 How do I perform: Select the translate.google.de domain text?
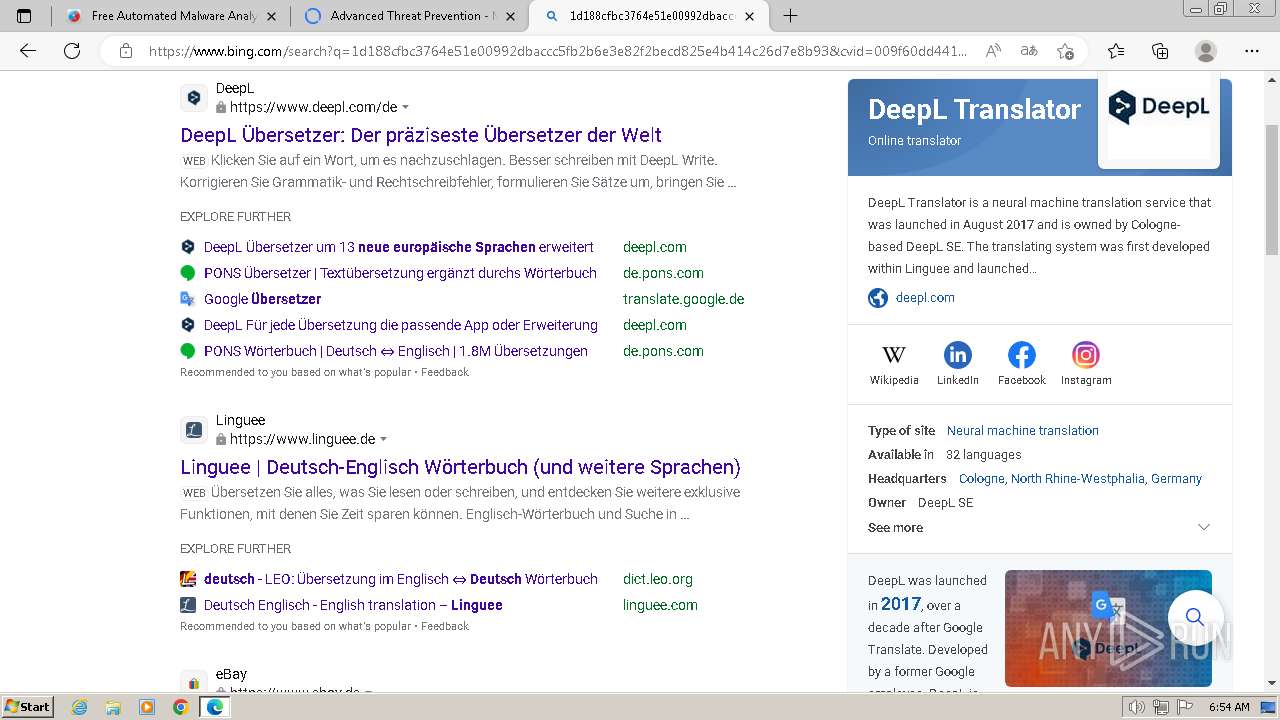coord(683,299)
